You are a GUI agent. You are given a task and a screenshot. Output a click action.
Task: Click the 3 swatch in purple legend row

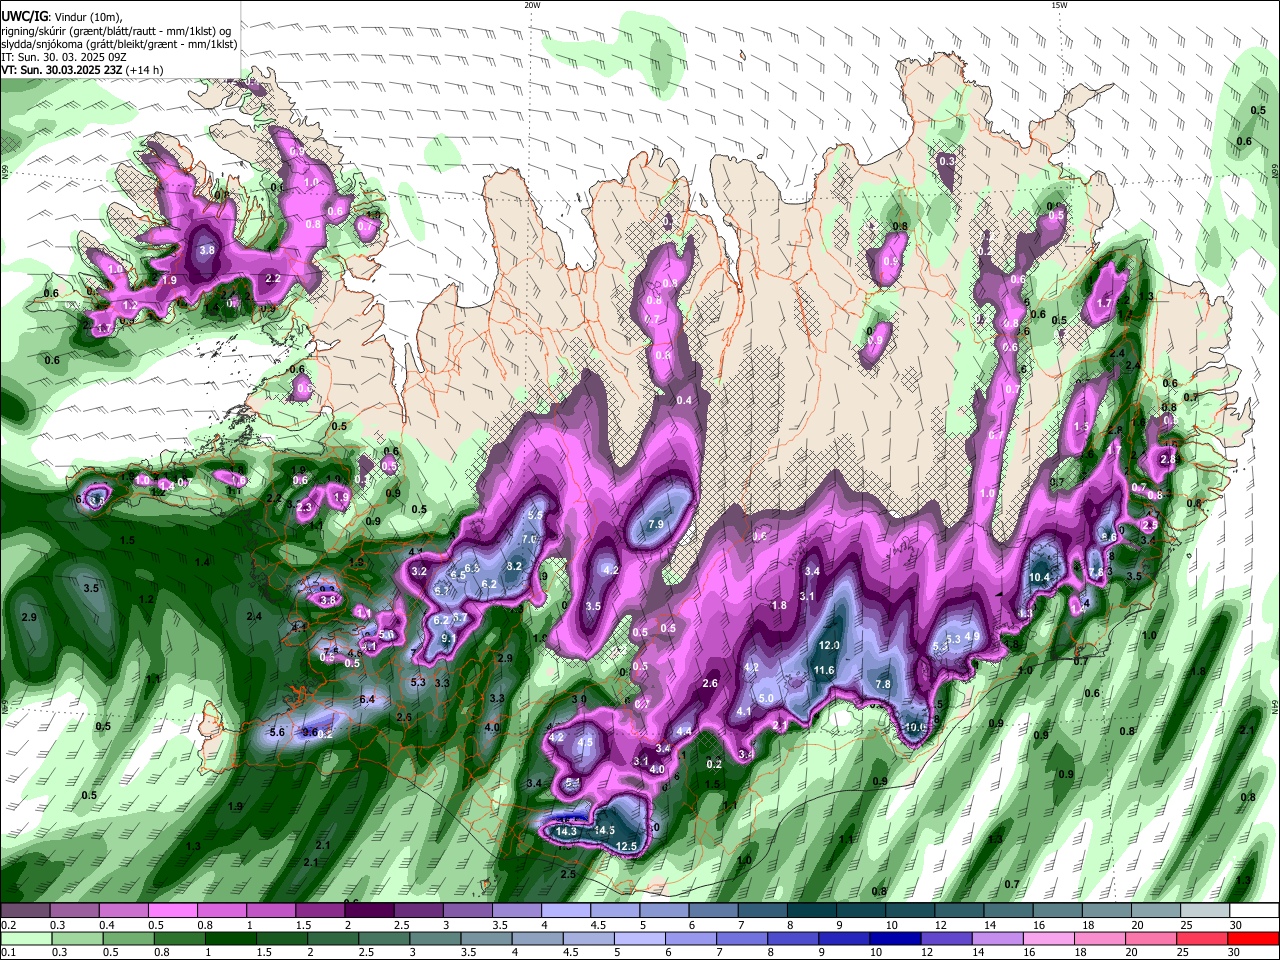coord(470,910)
